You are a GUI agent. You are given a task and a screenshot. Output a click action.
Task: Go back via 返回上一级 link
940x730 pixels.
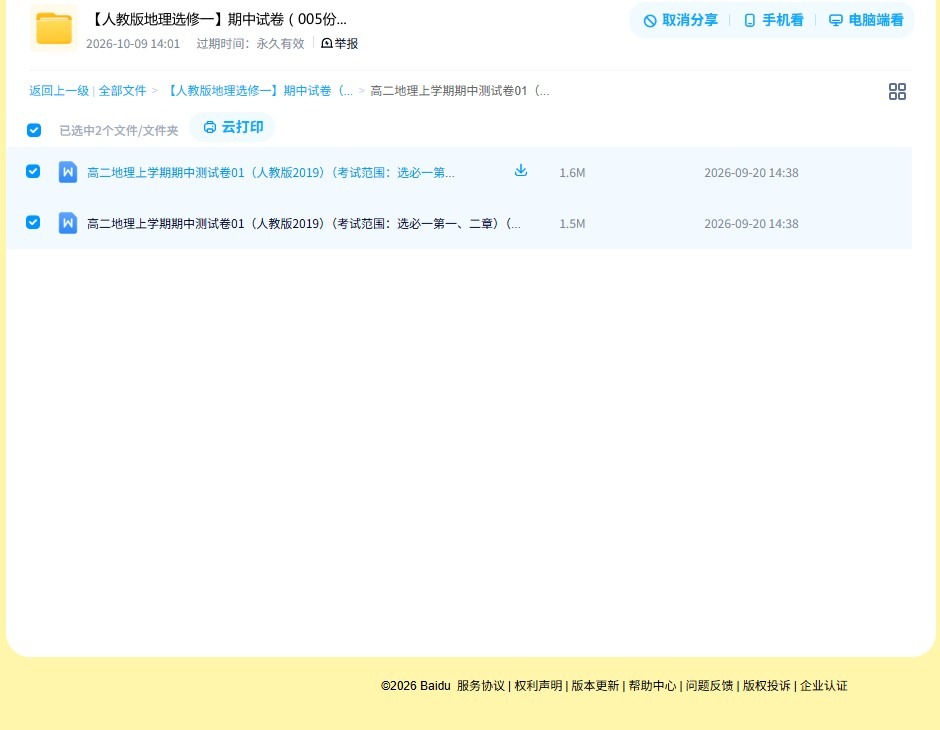59,91
